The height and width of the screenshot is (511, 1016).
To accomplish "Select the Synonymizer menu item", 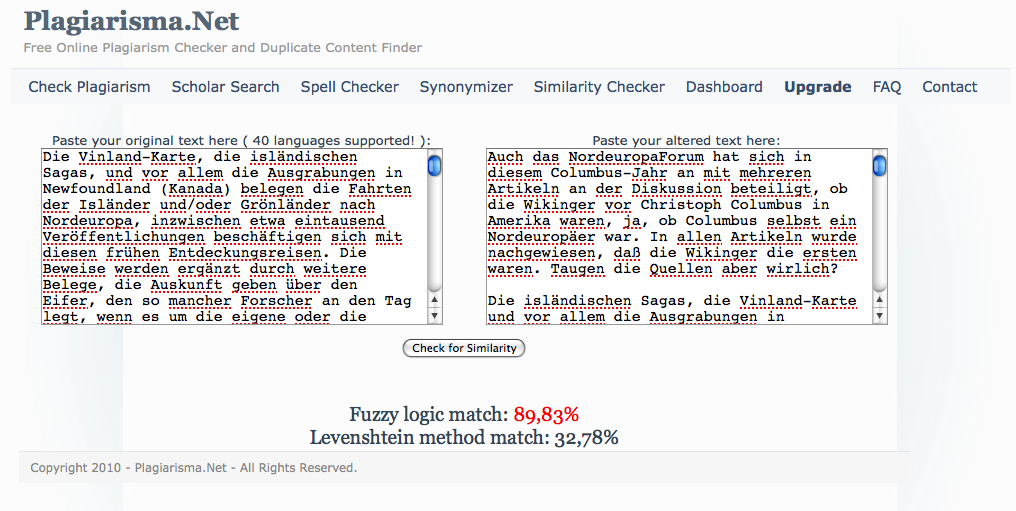I will click(x=467, y=87).
